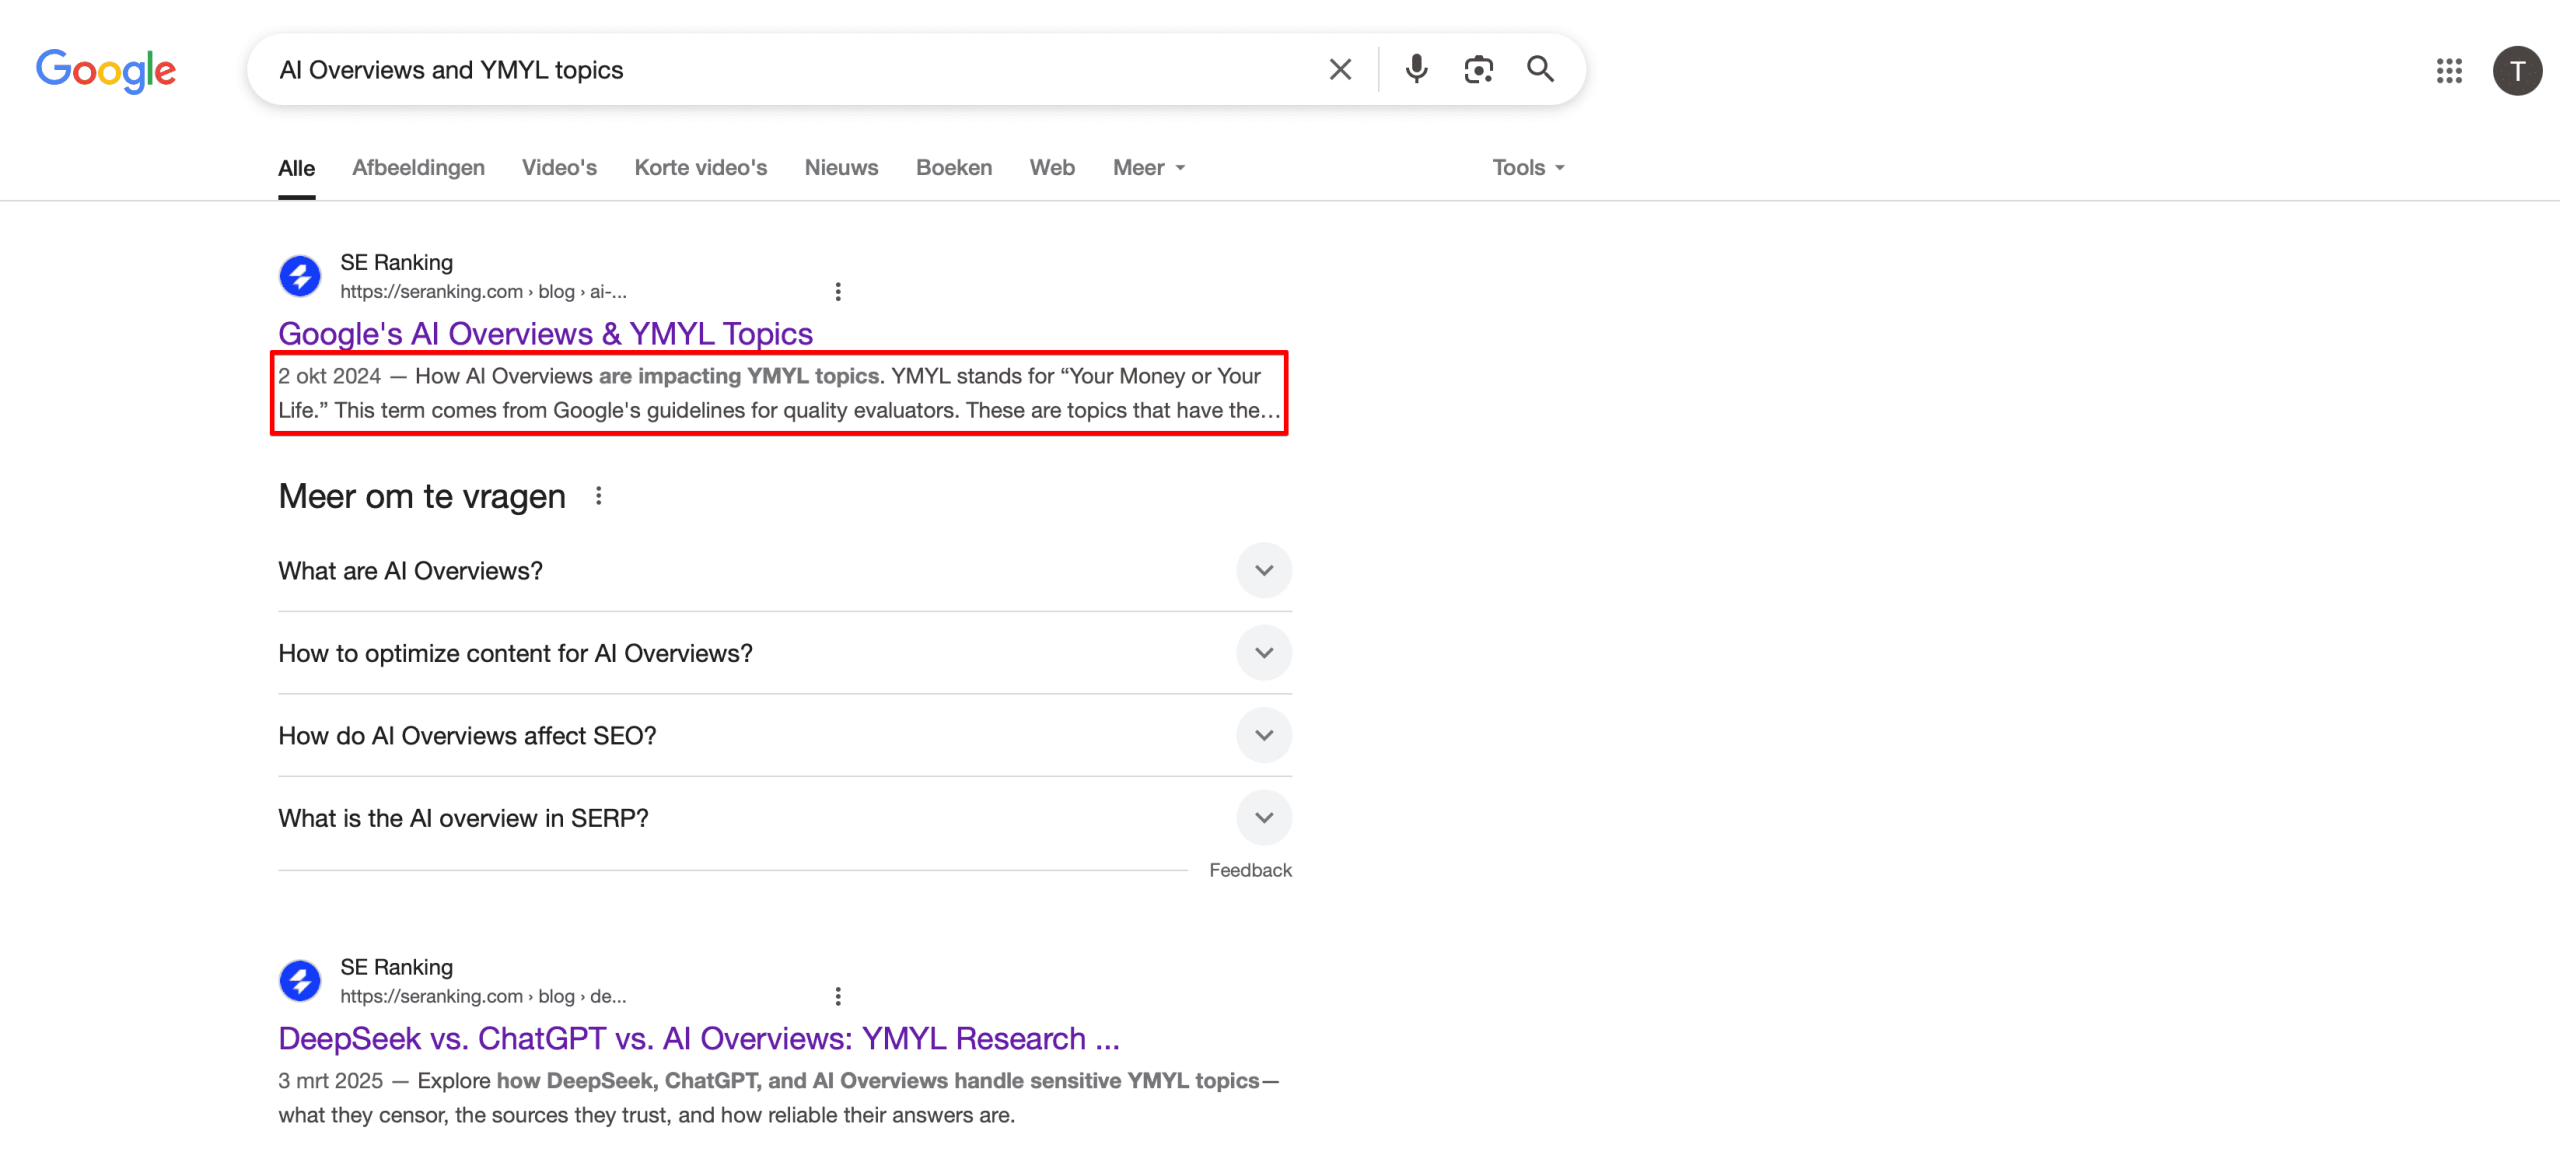Expand 'What is the AI overview in SERP?'
2560x1152 pixels.
785,818
